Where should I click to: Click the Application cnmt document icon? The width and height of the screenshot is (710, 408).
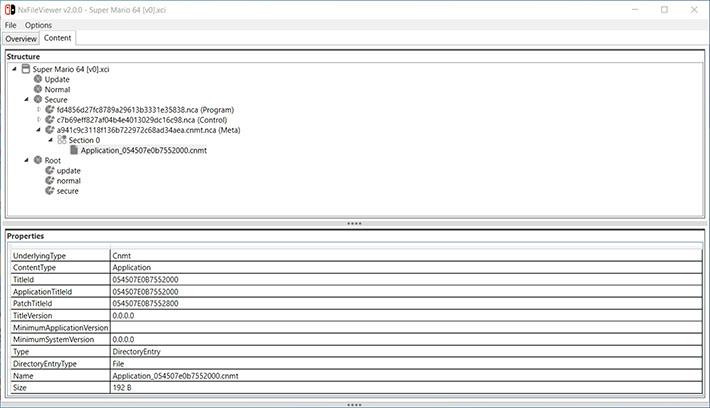click(x=74, y=150)
